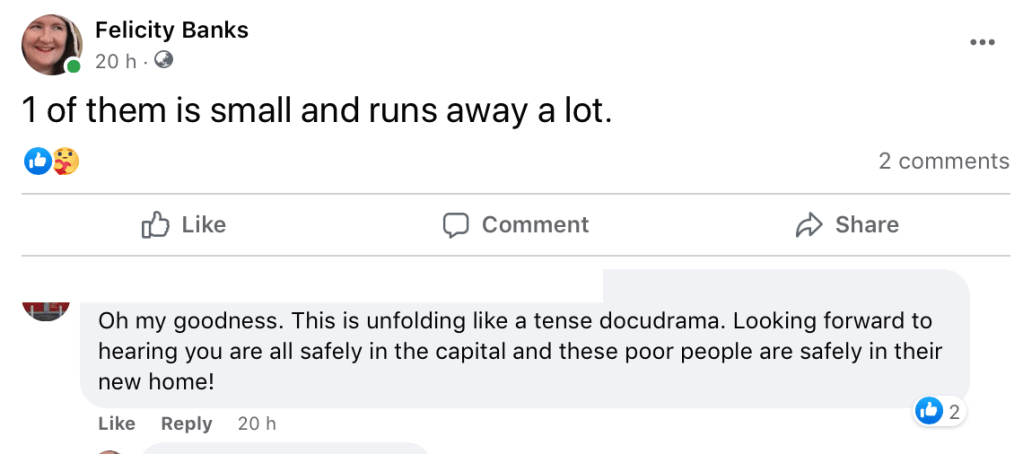View the comment's 2 like reactions

(x=939, y=410)
